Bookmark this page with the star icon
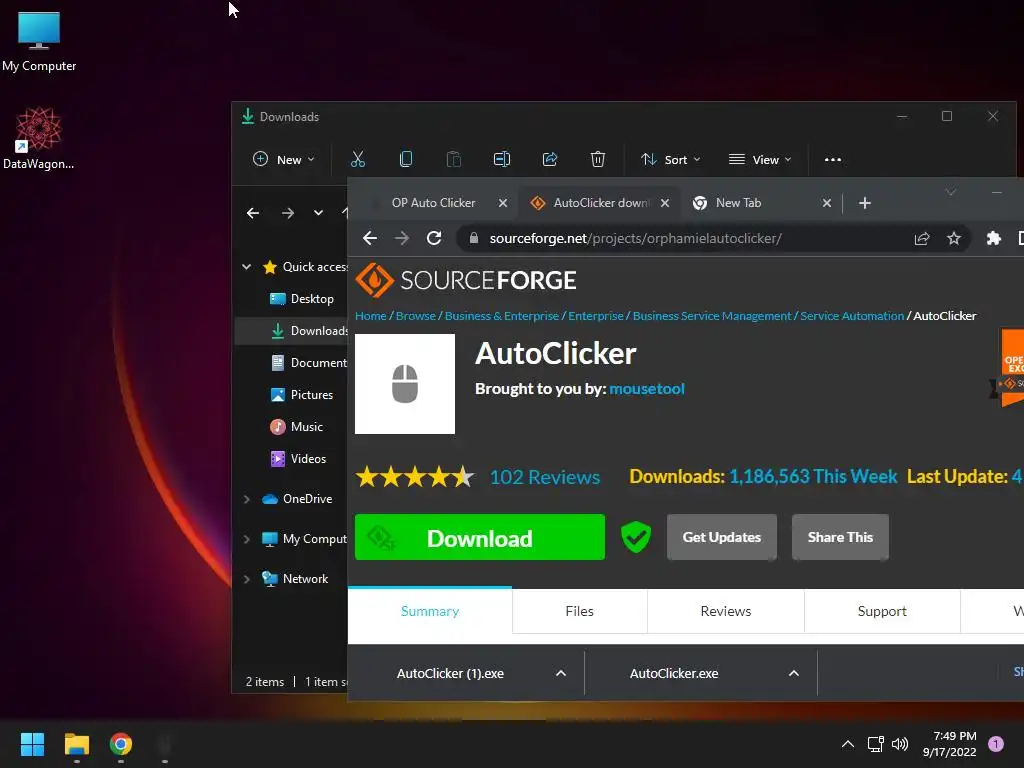 tap(954, 238)
